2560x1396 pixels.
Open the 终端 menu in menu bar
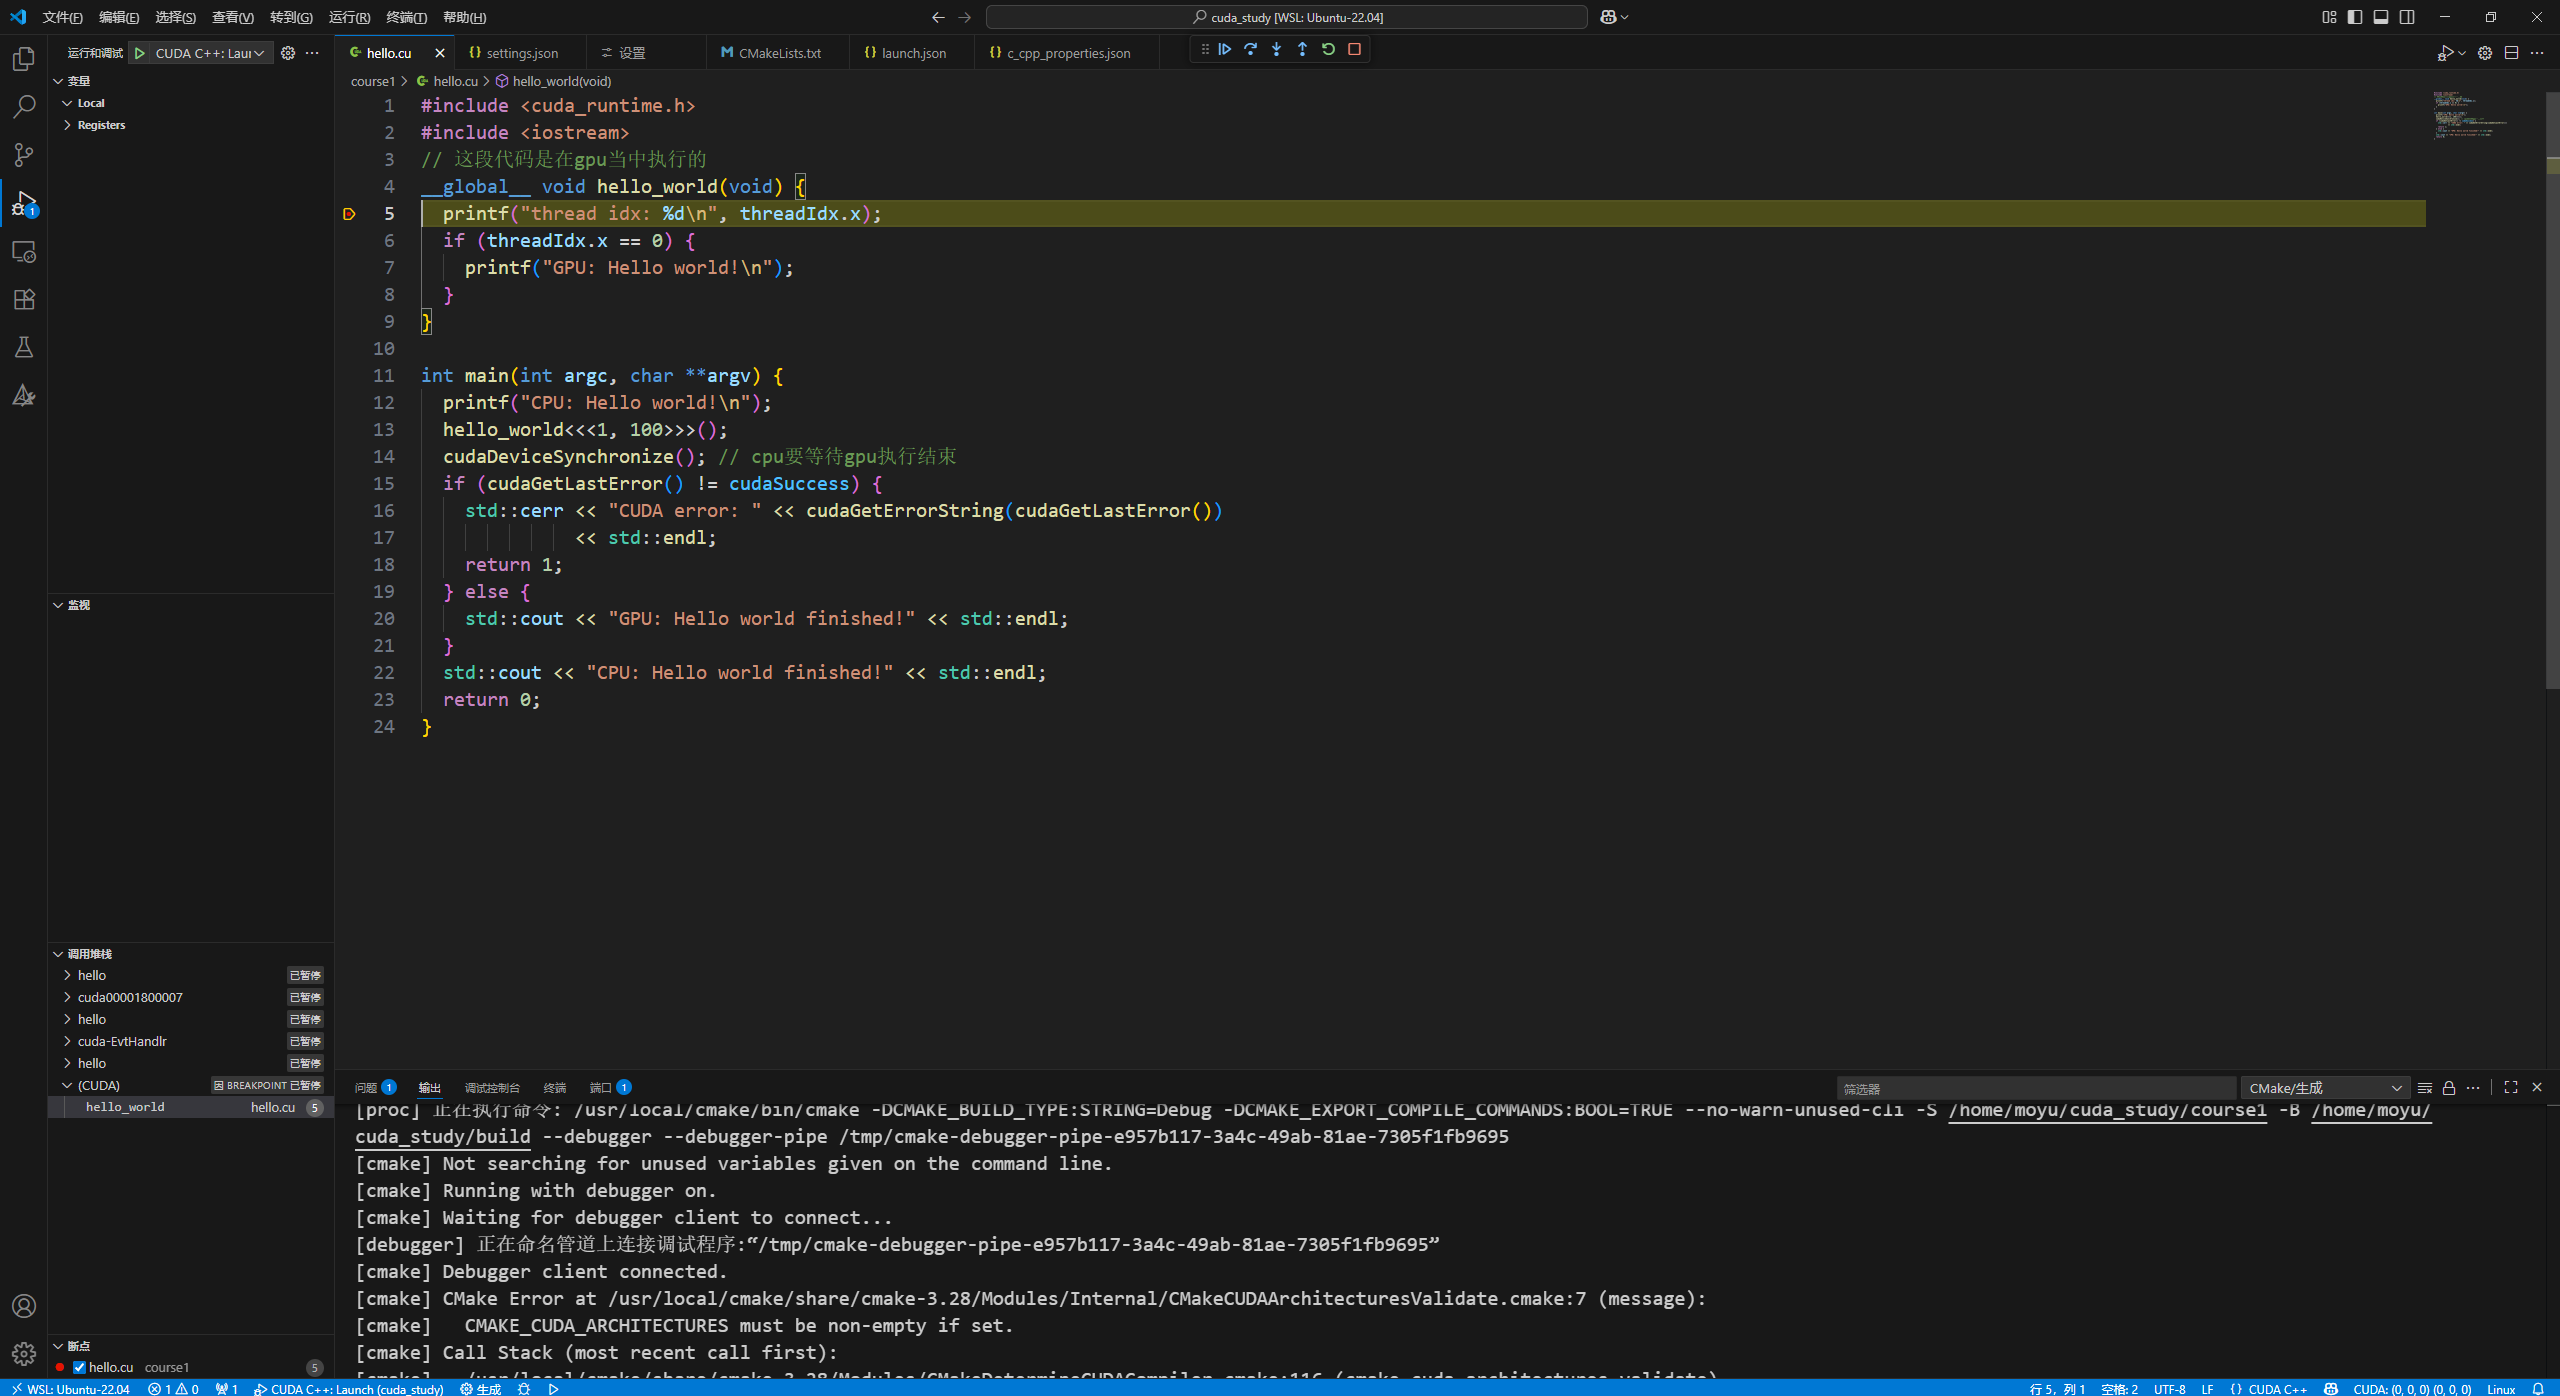click(x=405, y=17)
